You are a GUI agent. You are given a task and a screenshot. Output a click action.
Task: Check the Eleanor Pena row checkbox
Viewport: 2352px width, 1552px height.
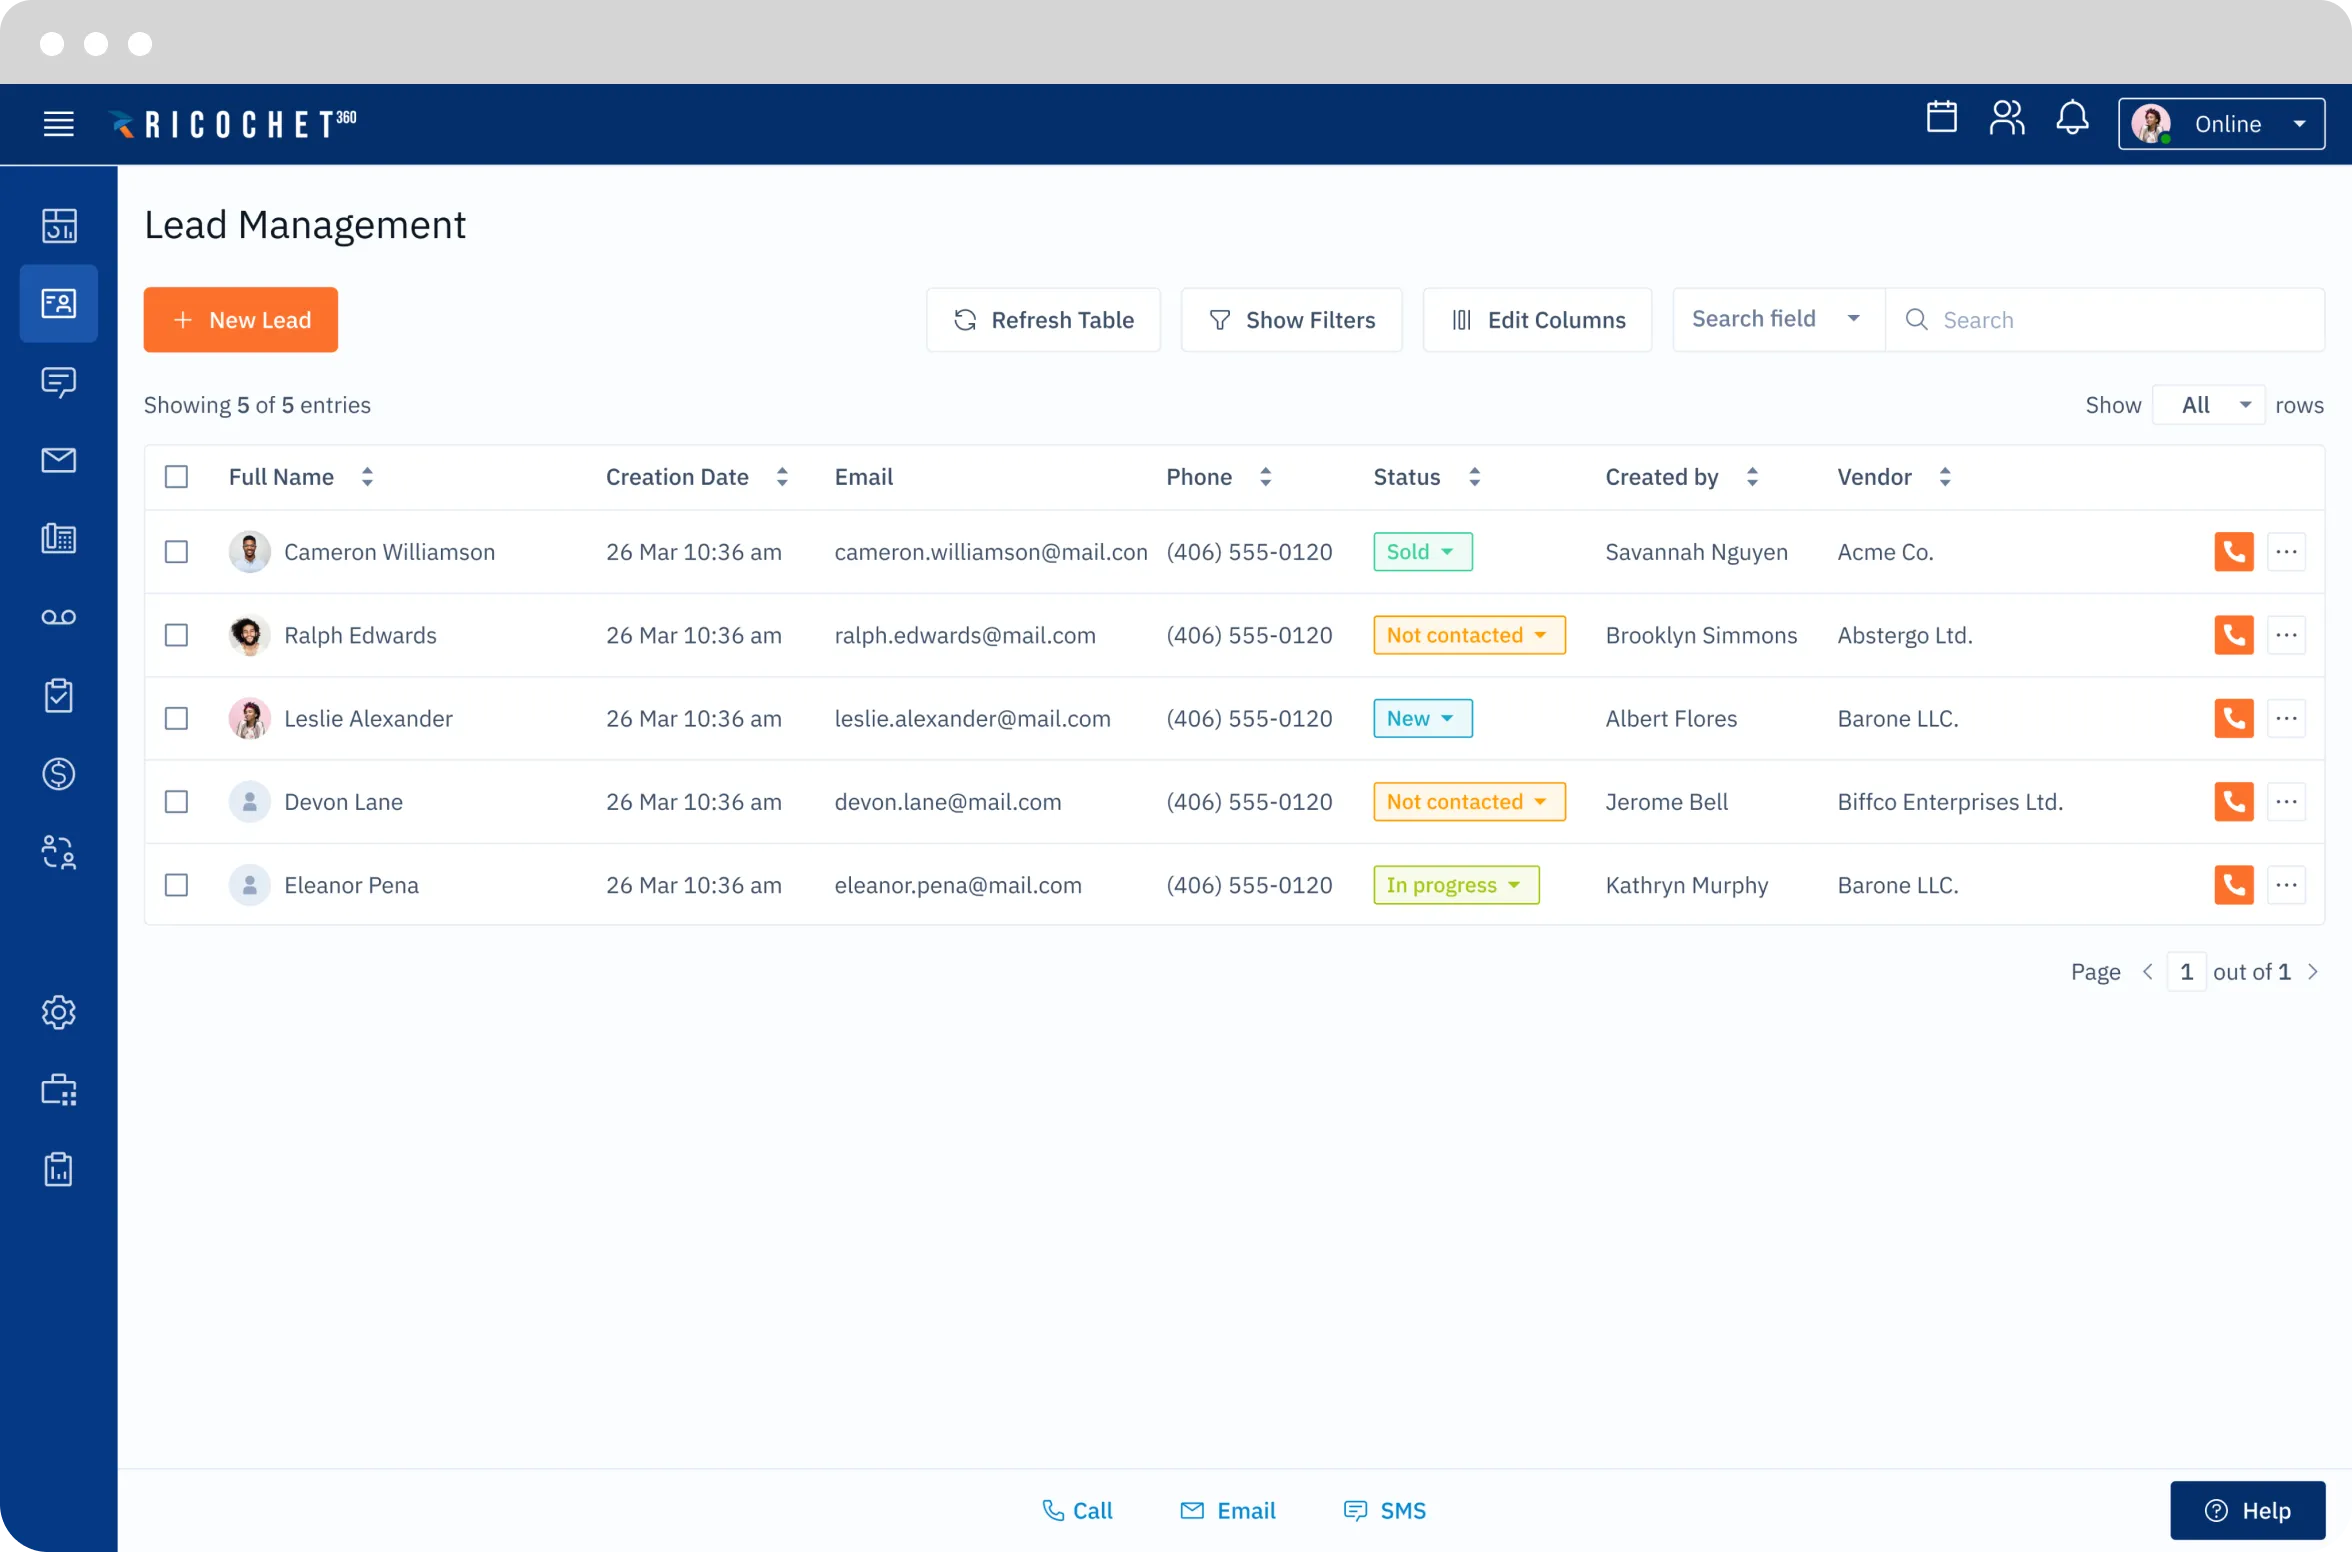click(176, 885)
